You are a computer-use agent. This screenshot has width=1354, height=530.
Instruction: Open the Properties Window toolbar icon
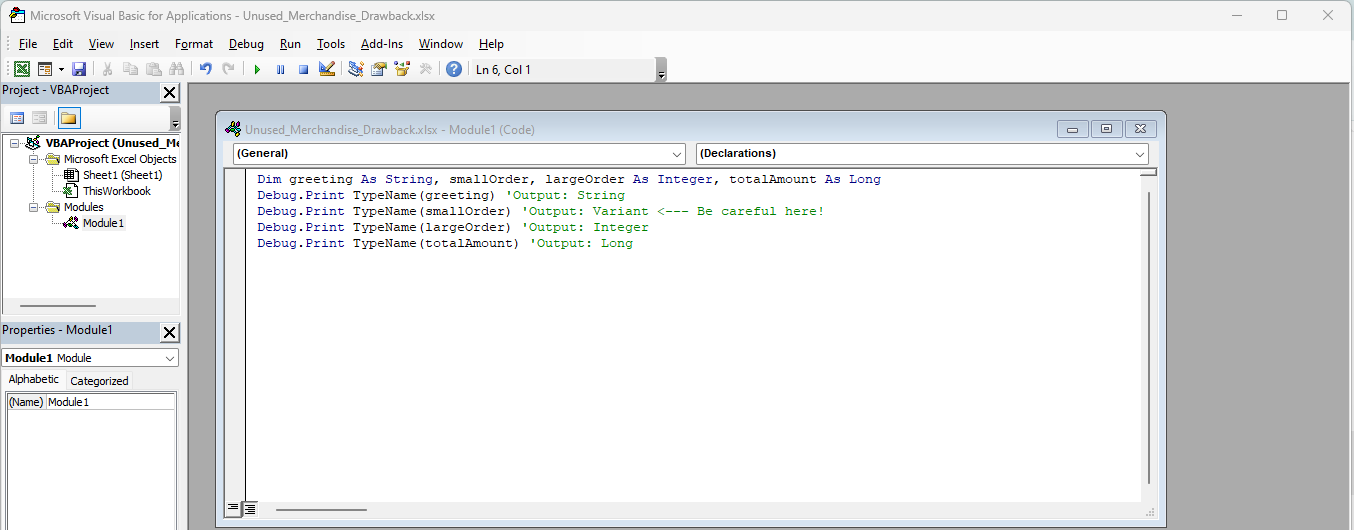(x=379, y=69)
